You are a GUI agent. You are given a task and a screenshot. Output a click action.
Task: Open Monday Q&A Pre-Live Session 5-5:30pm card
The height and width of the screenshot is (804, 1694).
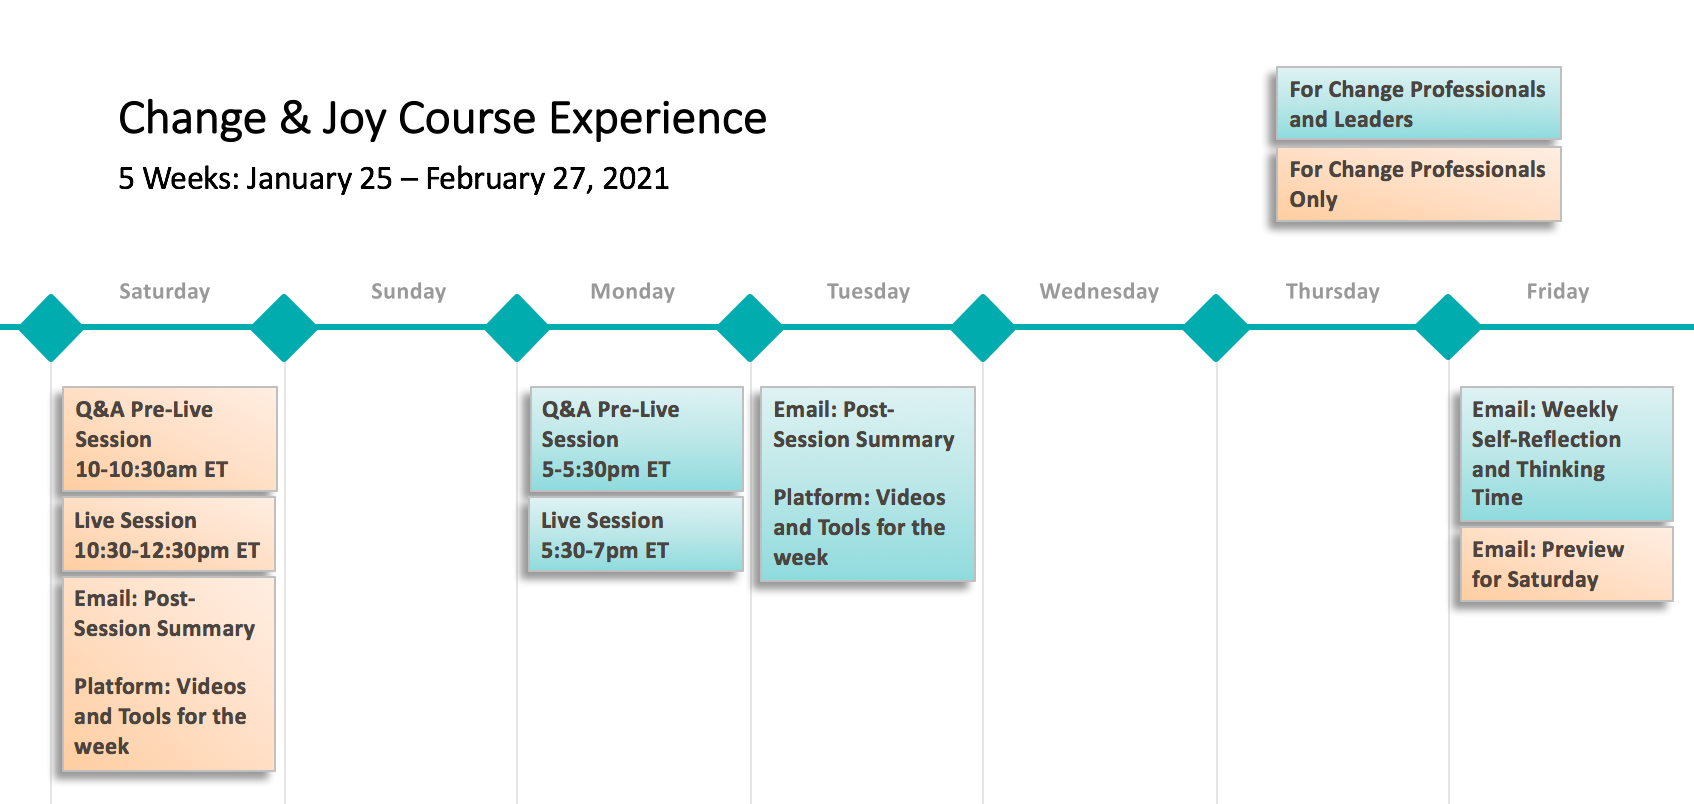[x=636, y=439]
